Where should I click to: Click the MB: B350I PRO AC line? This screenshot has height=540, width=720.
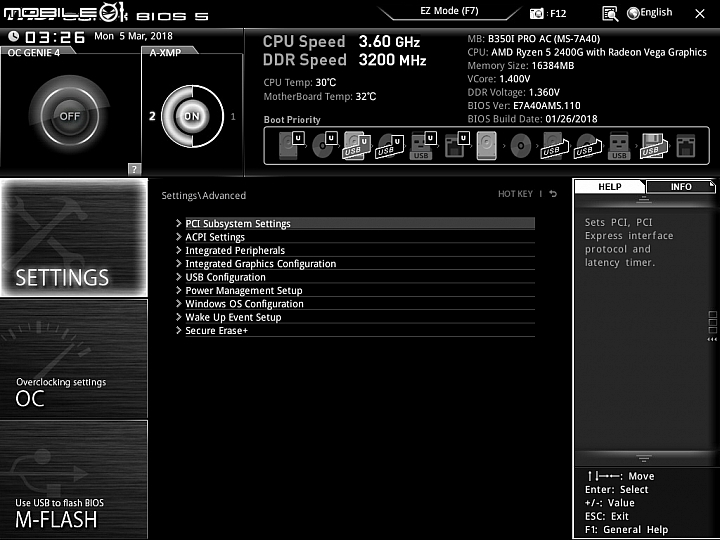click(534, 39)
